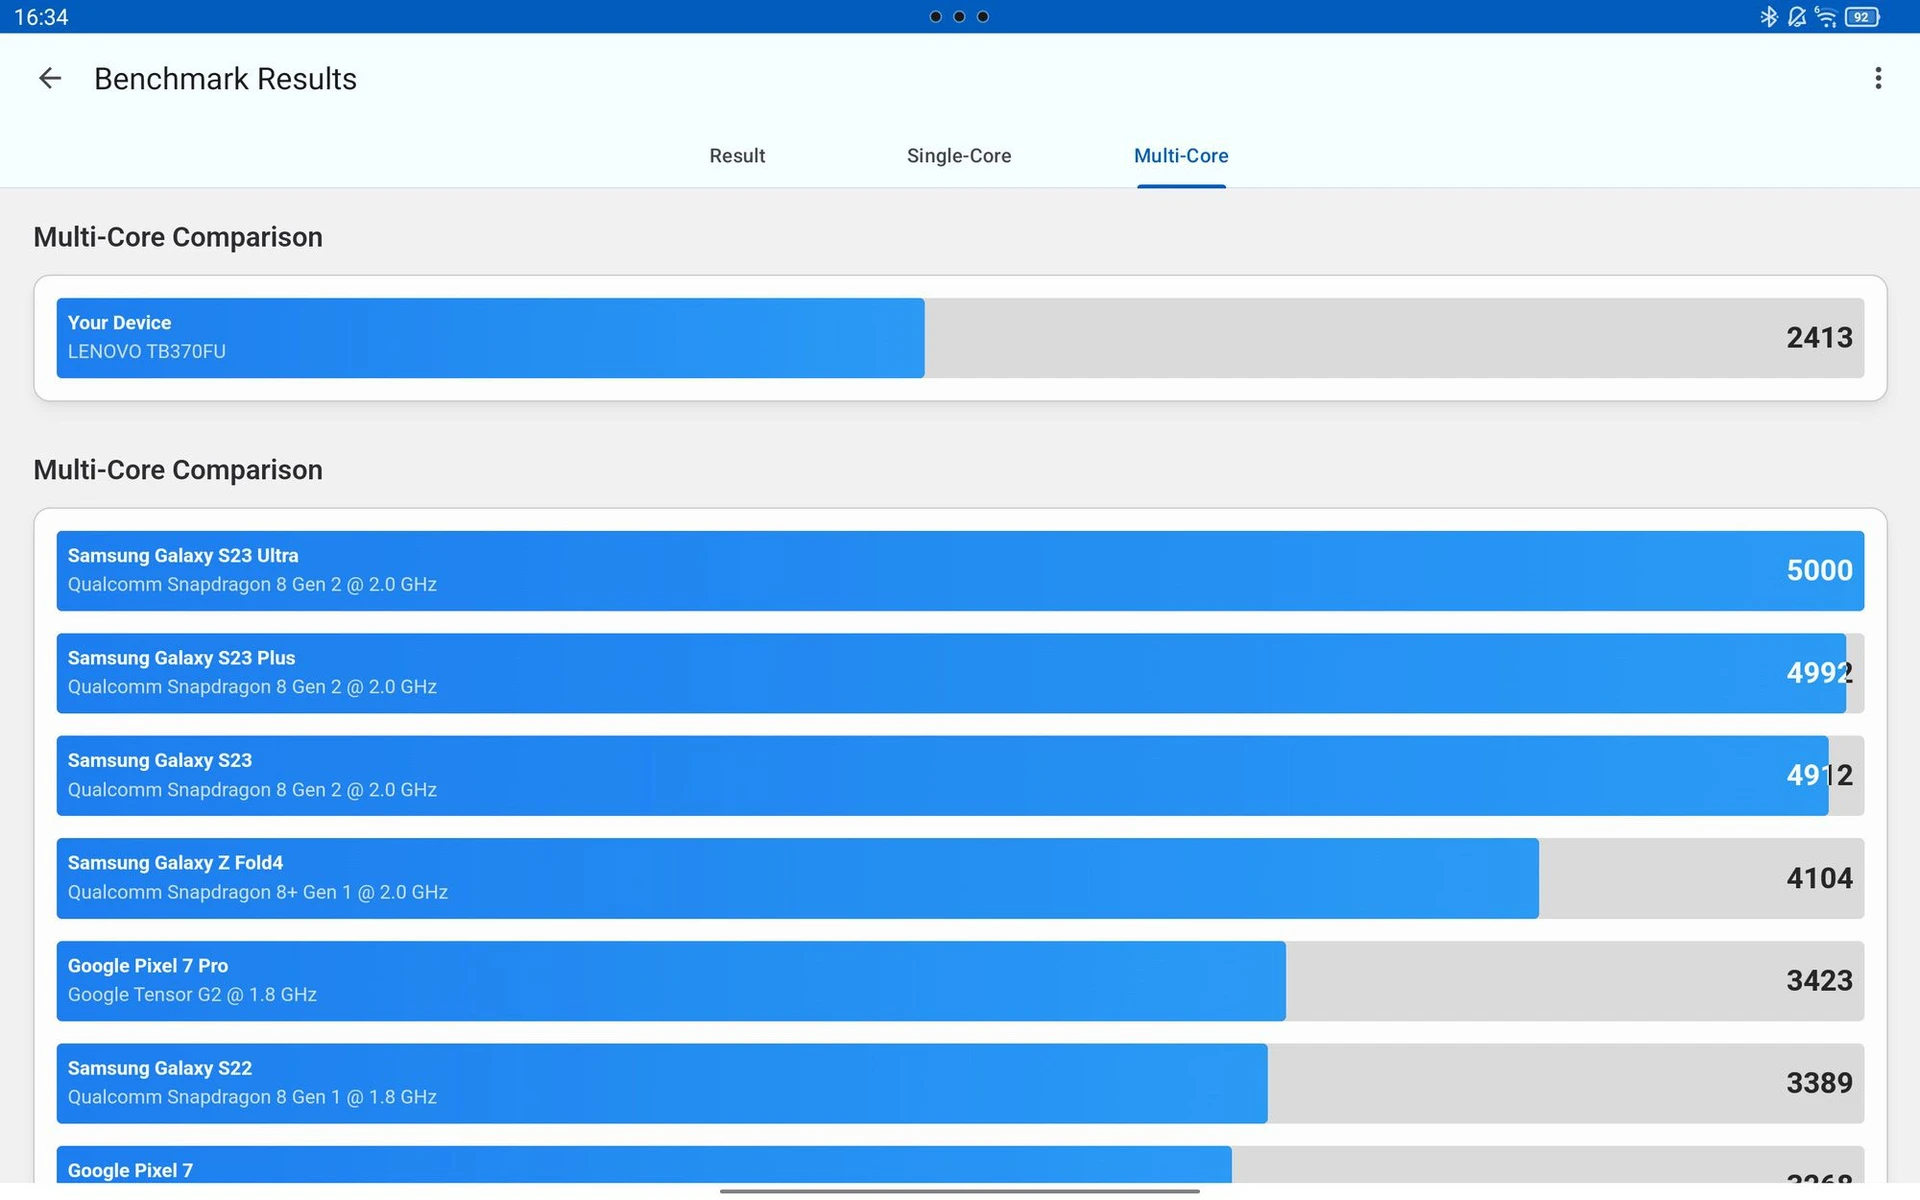Select the Samsung Galaxy Z Fold4 row
Image resolution: width=1920 pixels, height=1200 pixels.
960,878
